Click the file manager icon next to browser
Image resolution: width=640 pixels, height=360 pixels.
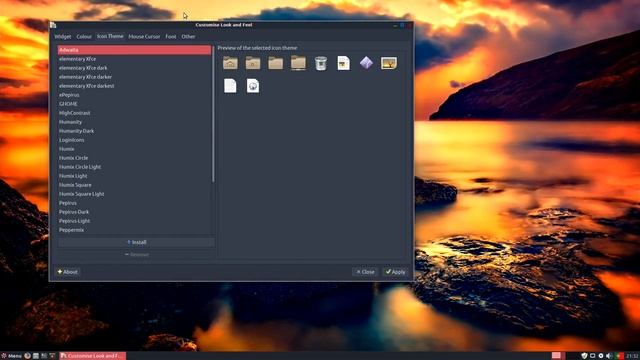(36, 356)
